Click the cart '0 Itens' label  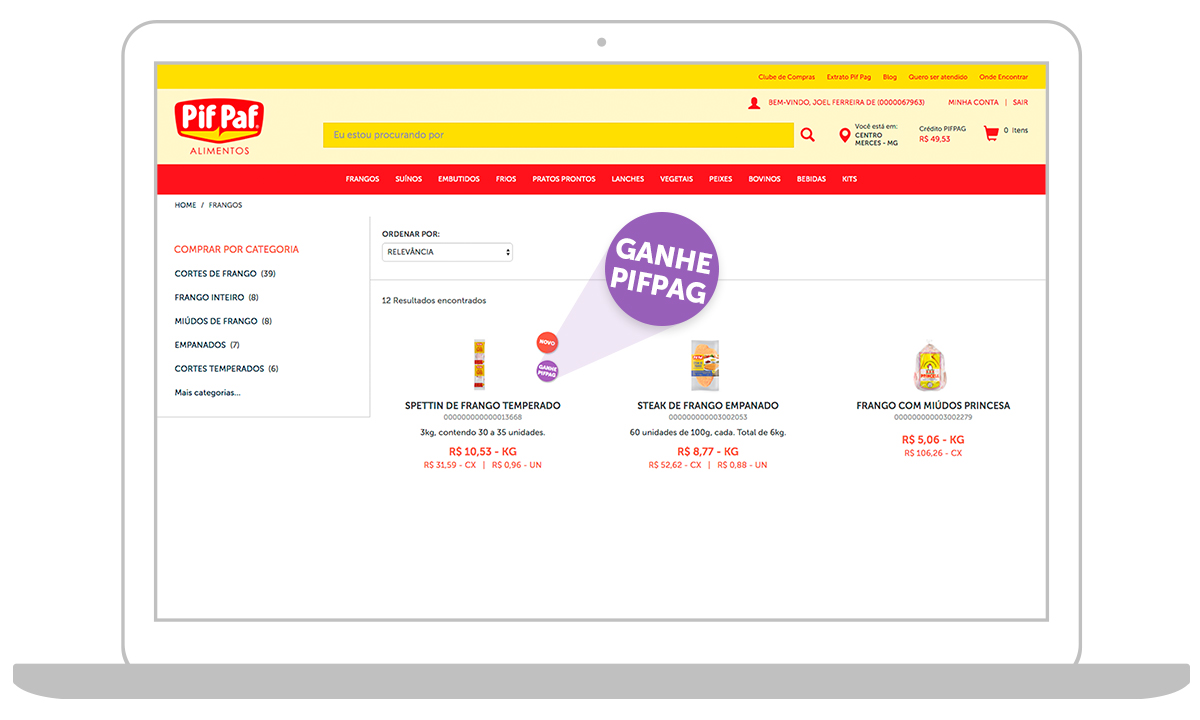(x=1016, y=131)
